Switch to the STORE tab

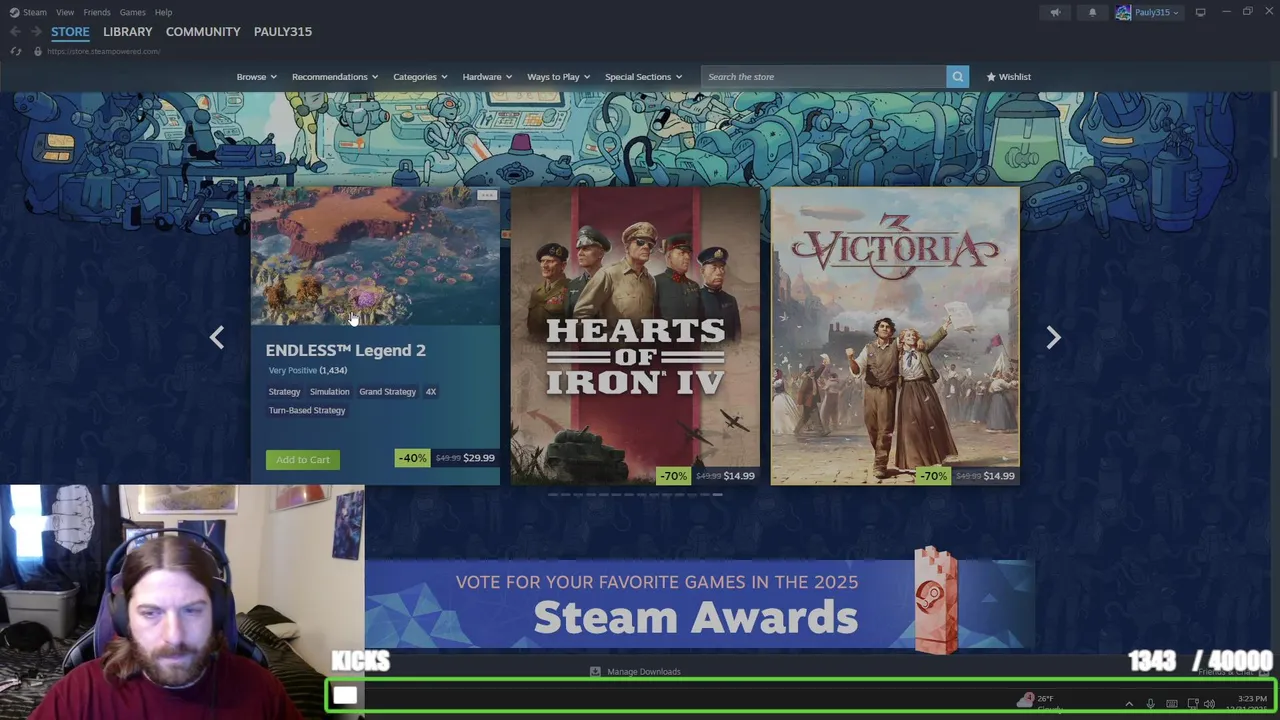pos(70,32)
